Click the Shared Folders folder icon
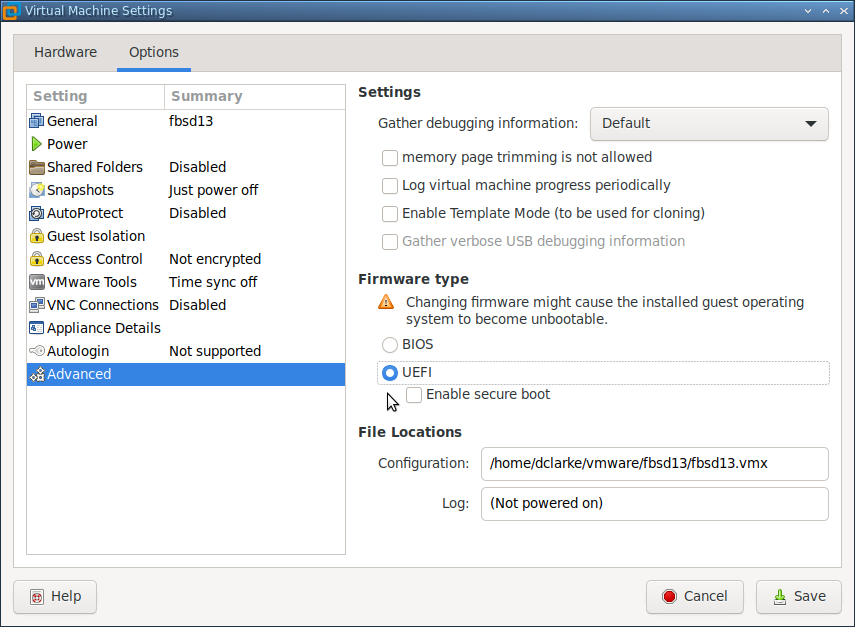The width and height of the screenshot is (855, 627). tap(37, 167)
